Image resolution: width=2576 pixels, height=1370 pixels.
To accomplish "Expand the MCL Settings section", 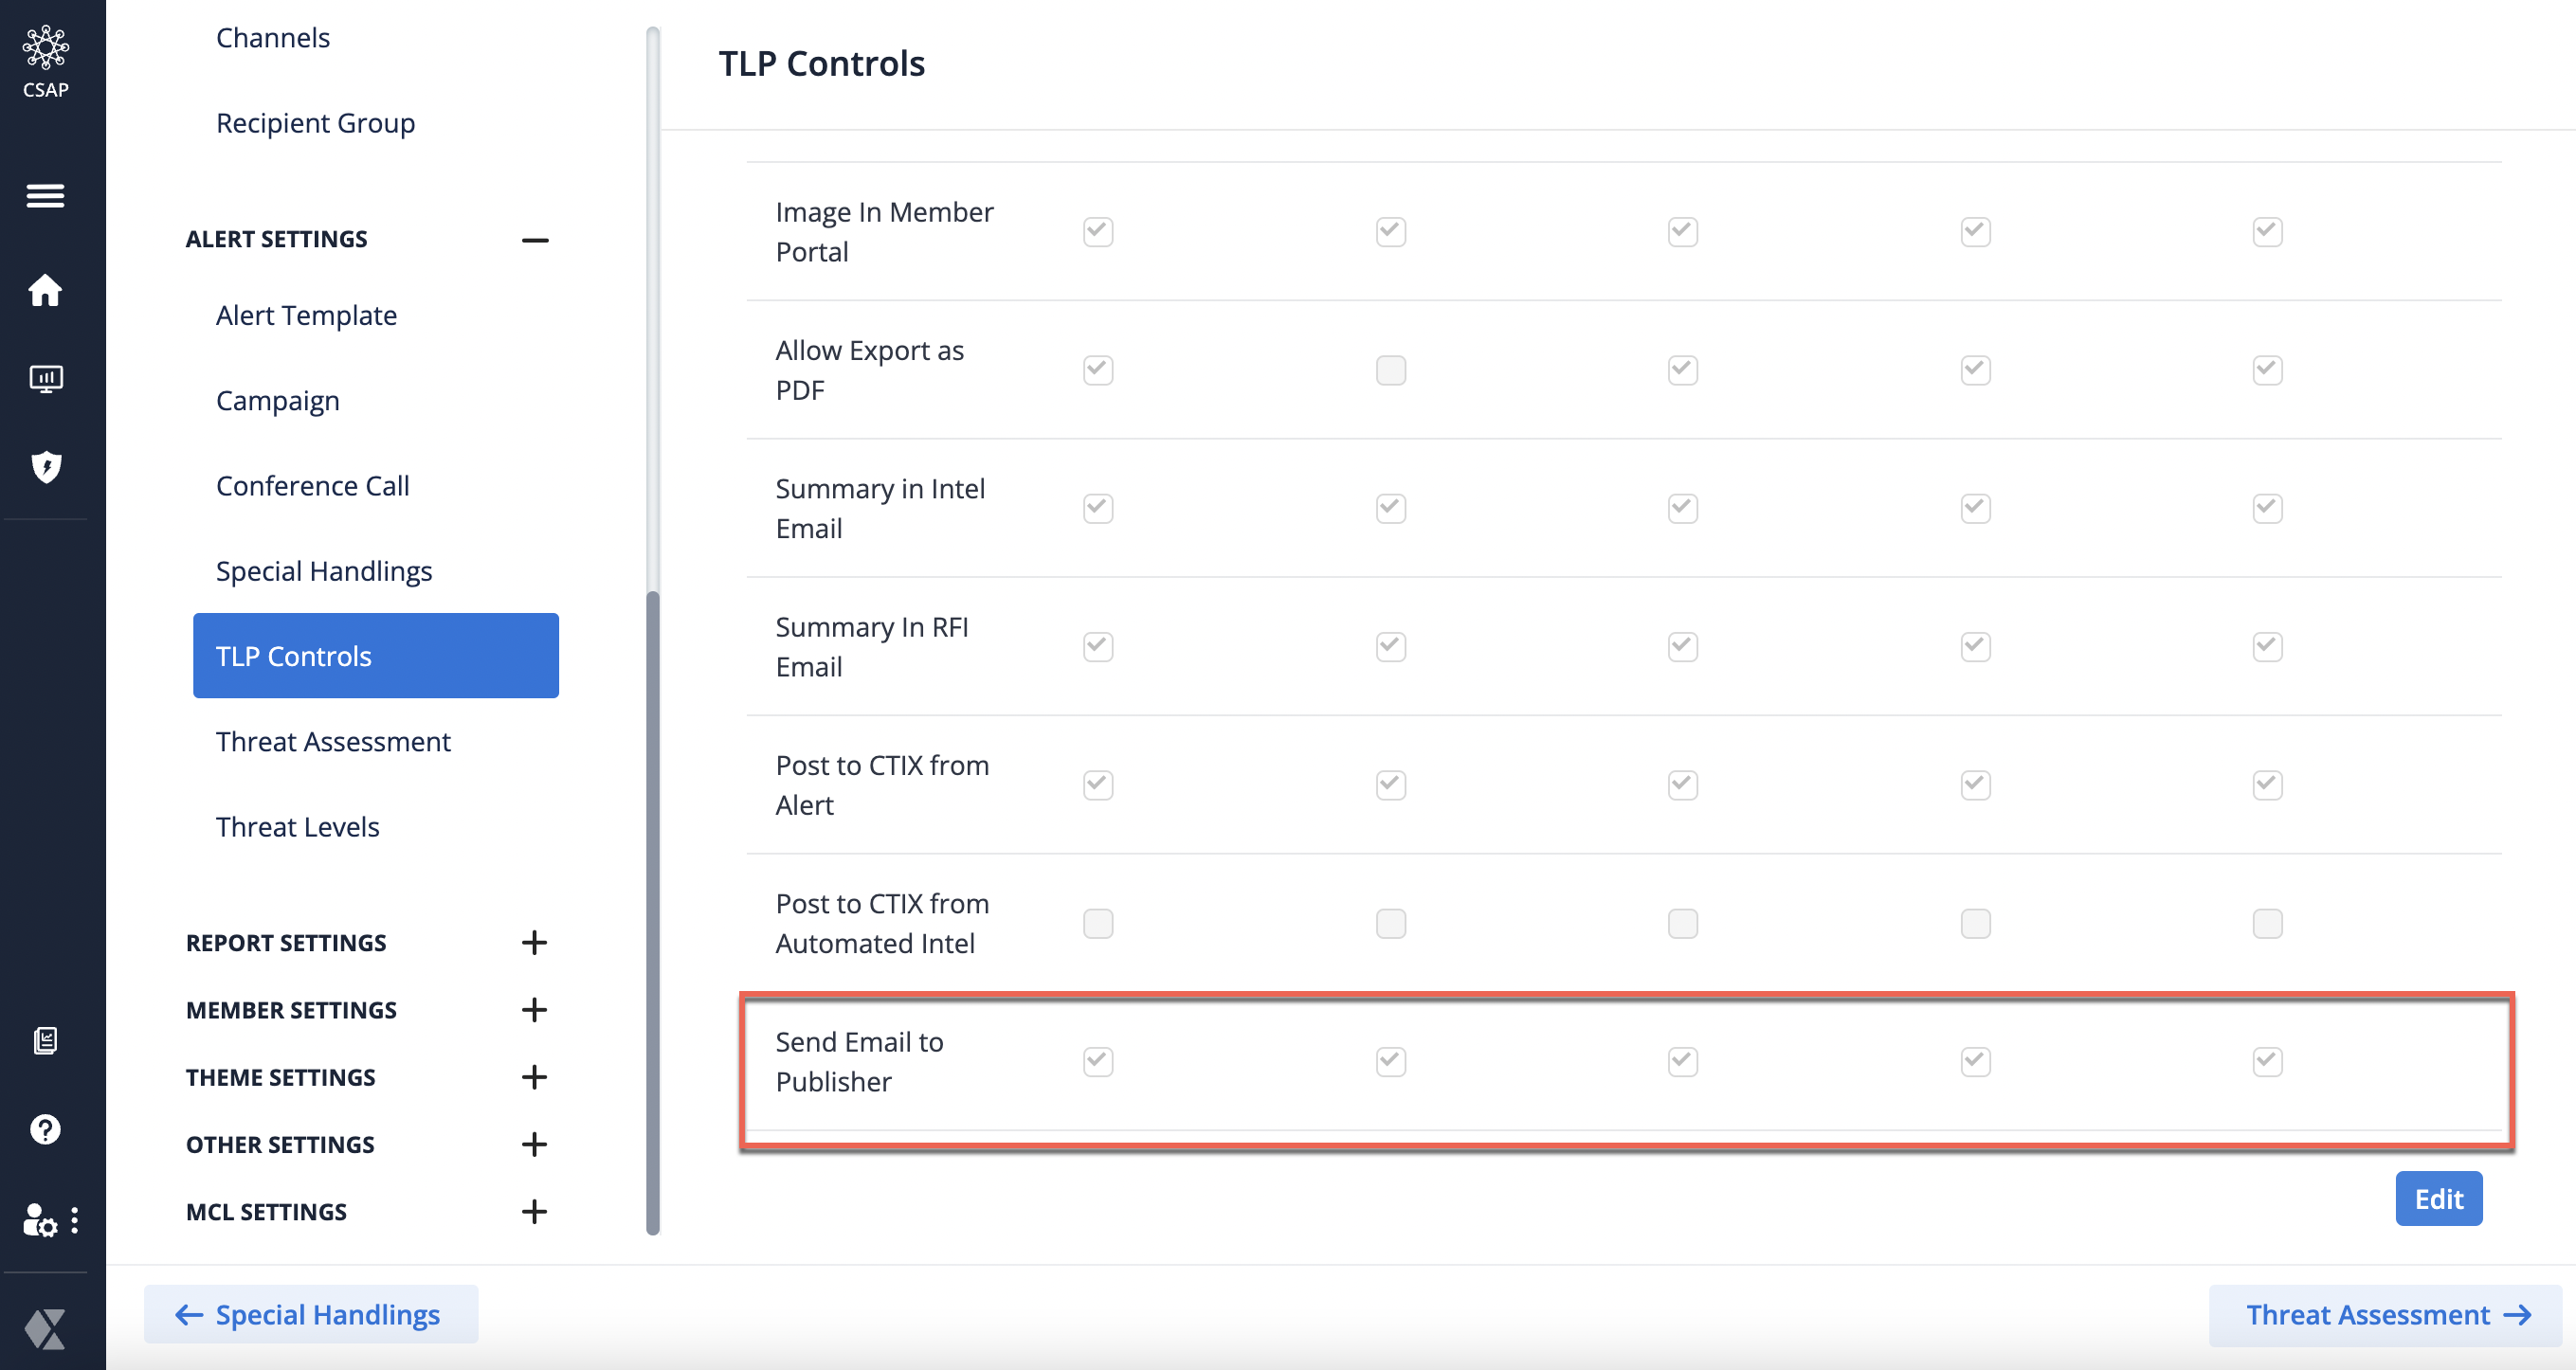I will 535,1212.
